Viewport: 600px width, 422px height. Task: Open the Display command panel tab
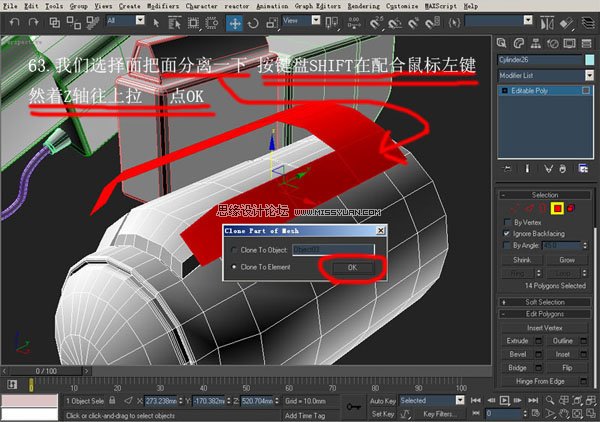[x=569, y=44]
